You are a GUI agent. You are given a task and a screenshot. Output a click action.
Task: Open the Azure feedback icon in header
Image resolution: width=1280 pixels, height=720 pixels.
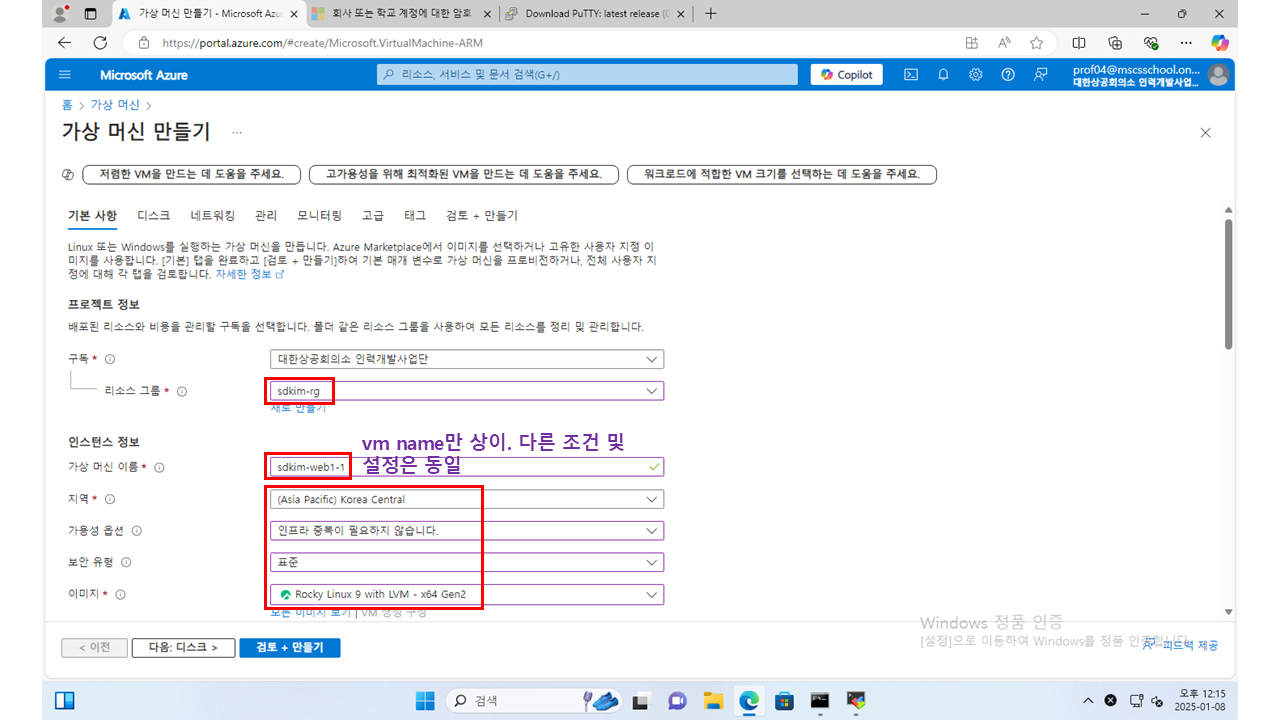point(1041,75)
